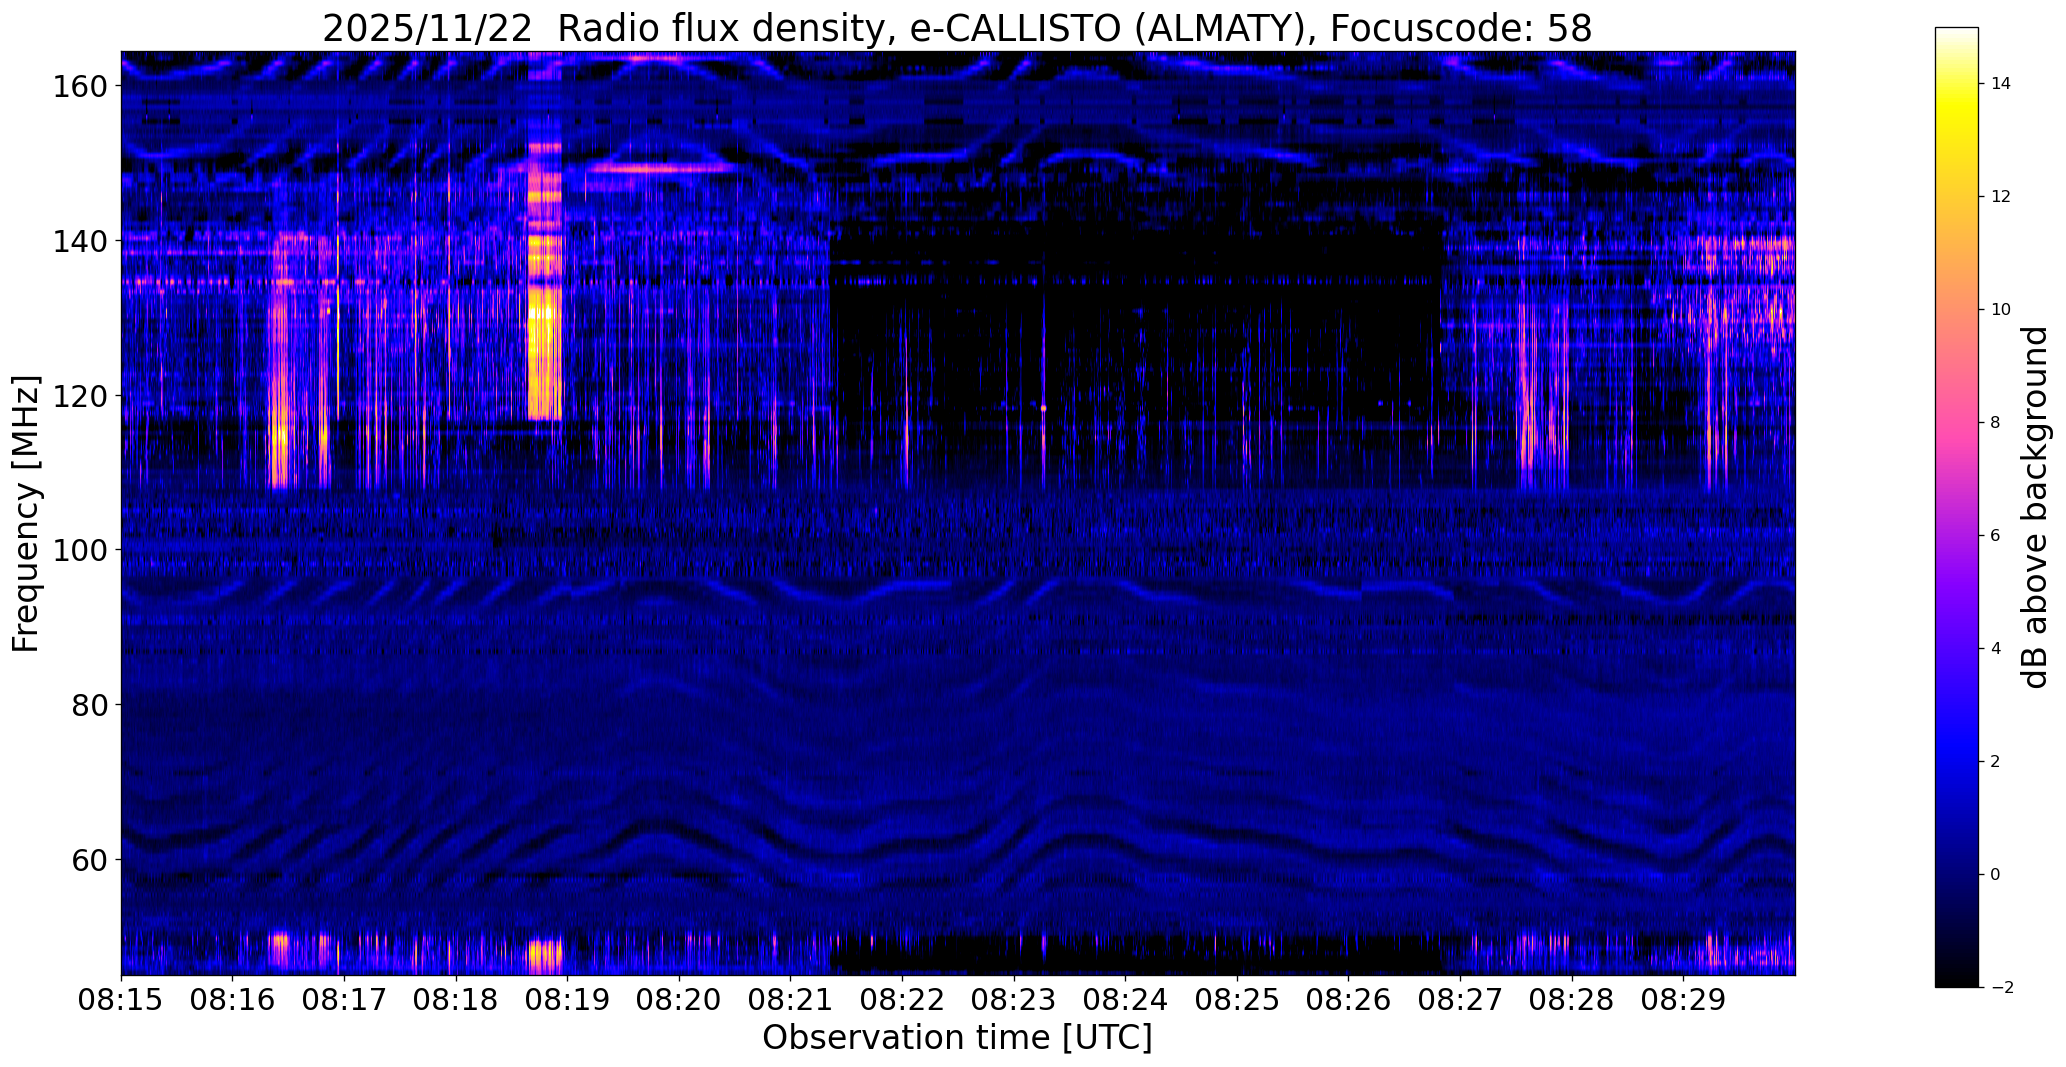2066x1067 pixels.
Task: Click the colorbar tick label 2
Action: coord(1995,762)
